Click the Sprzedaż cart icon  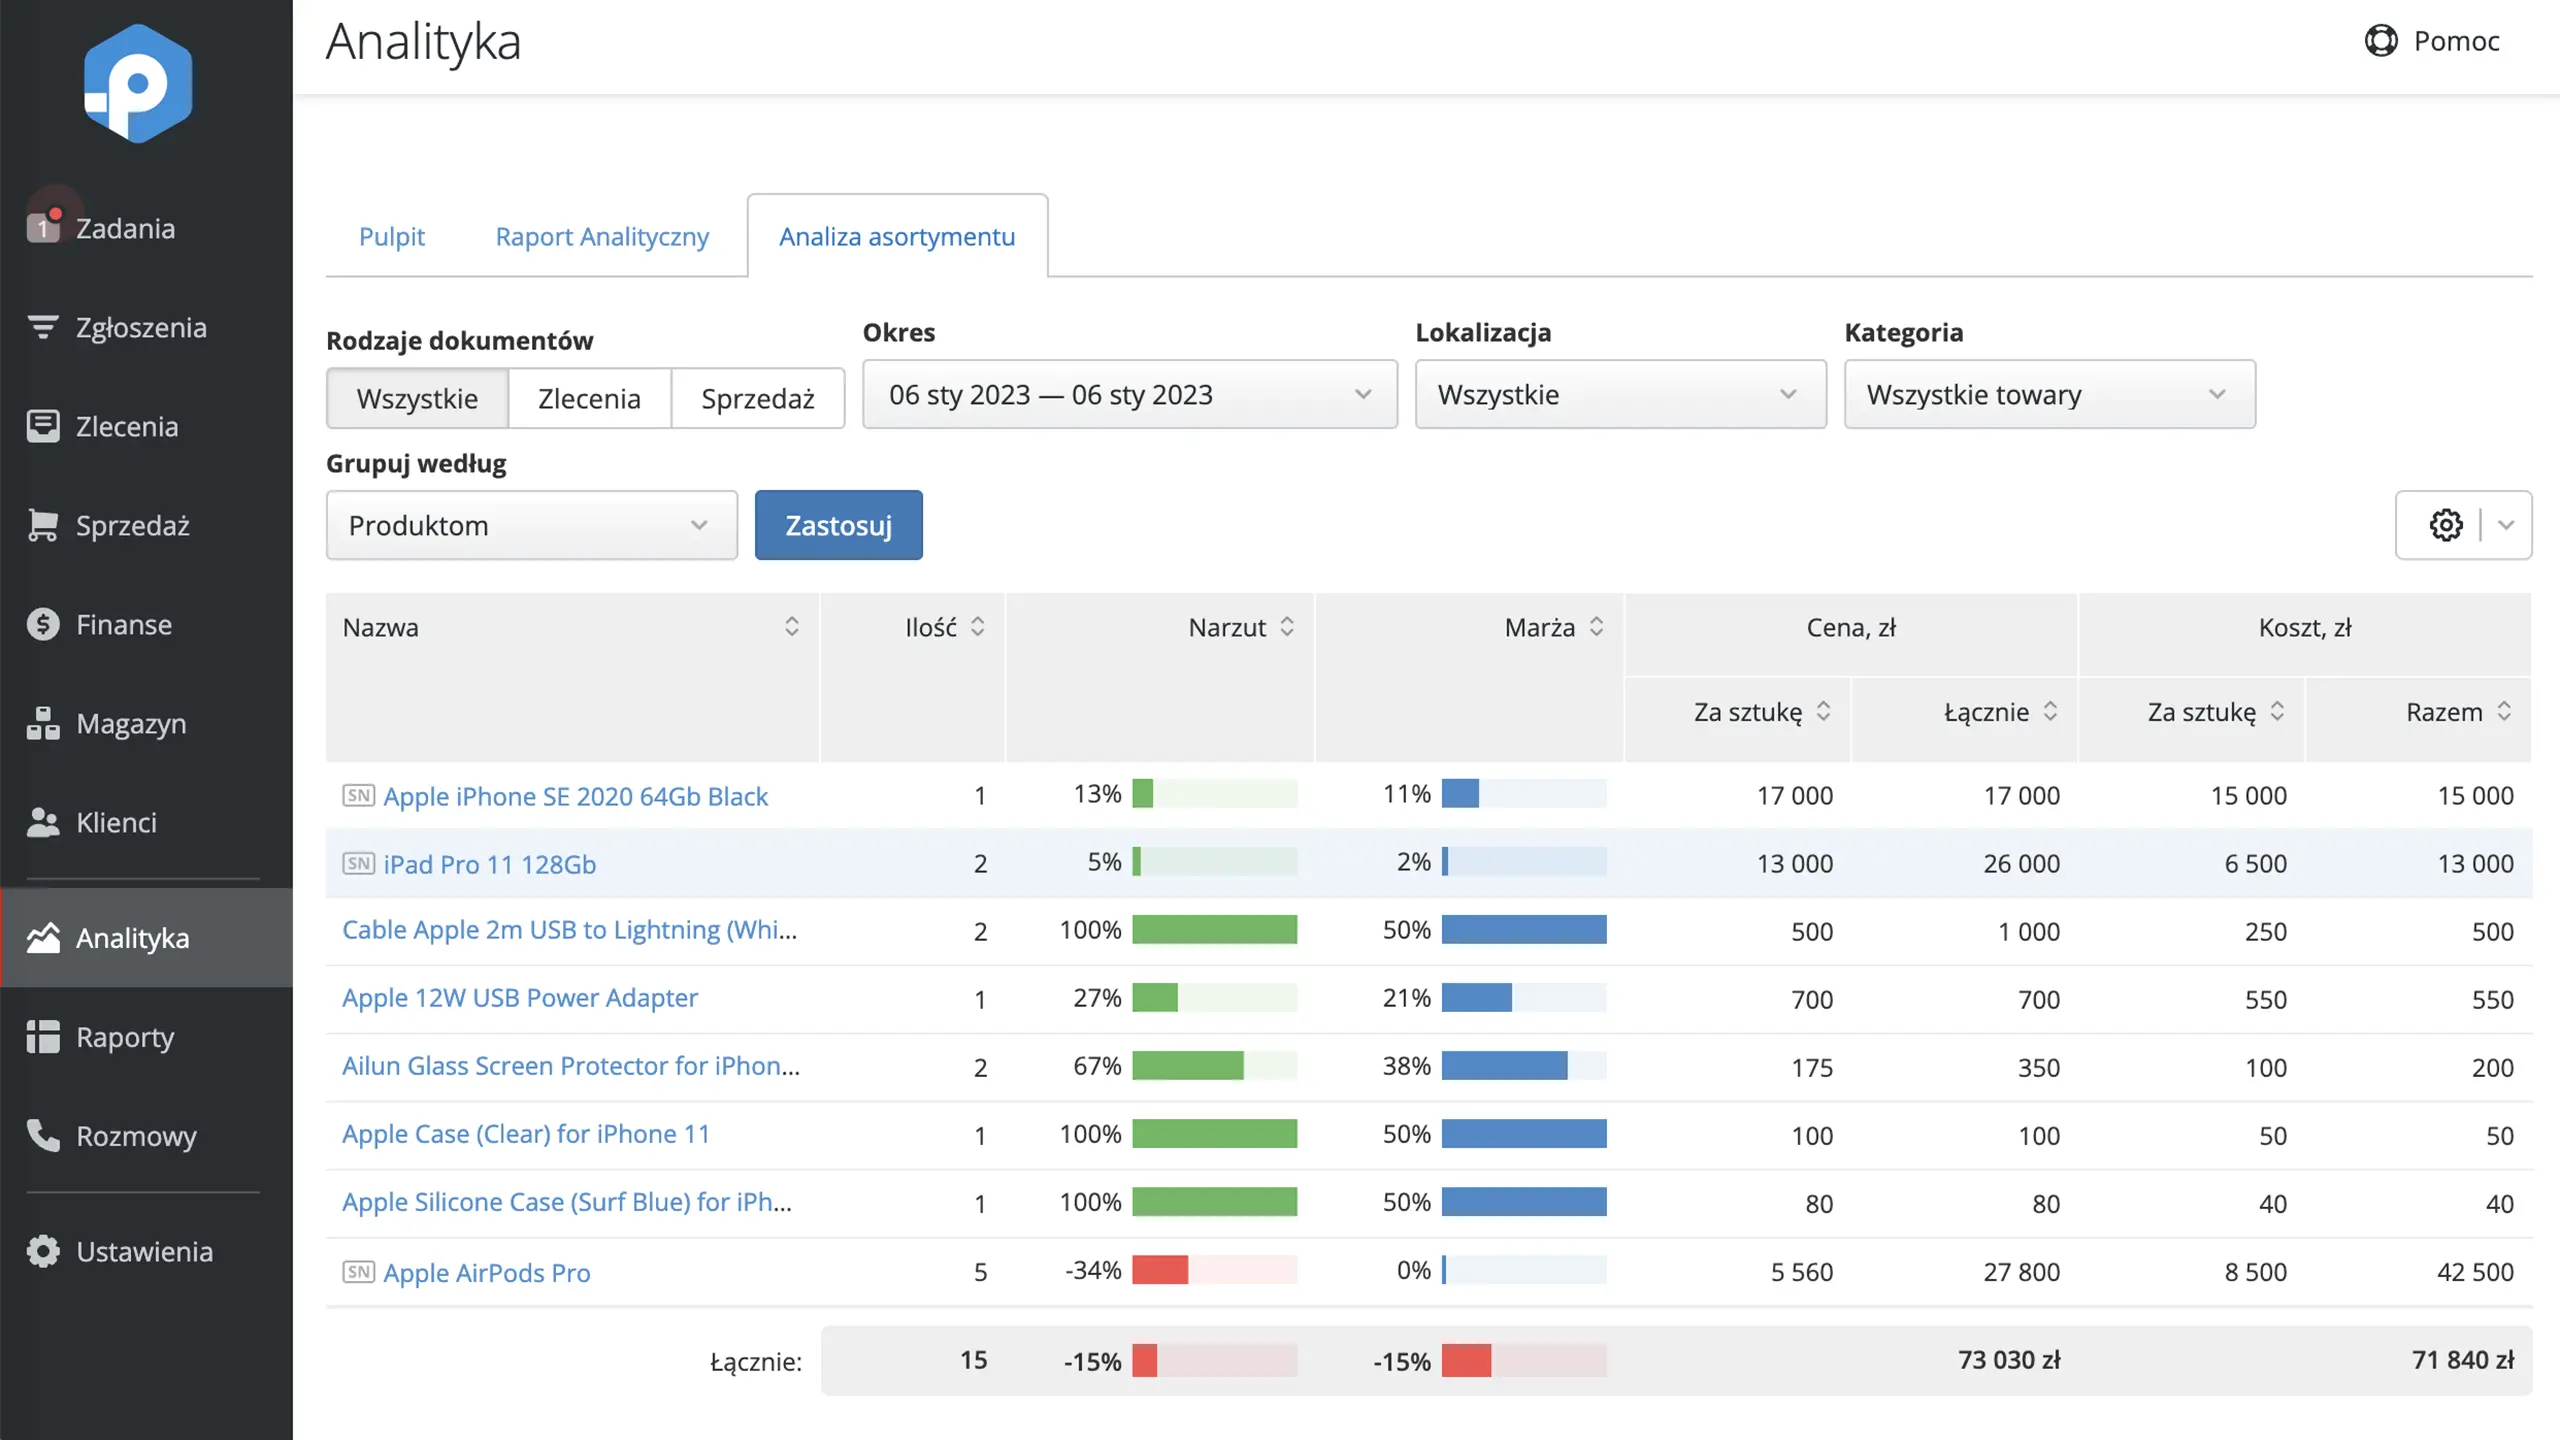pos(43,525)
